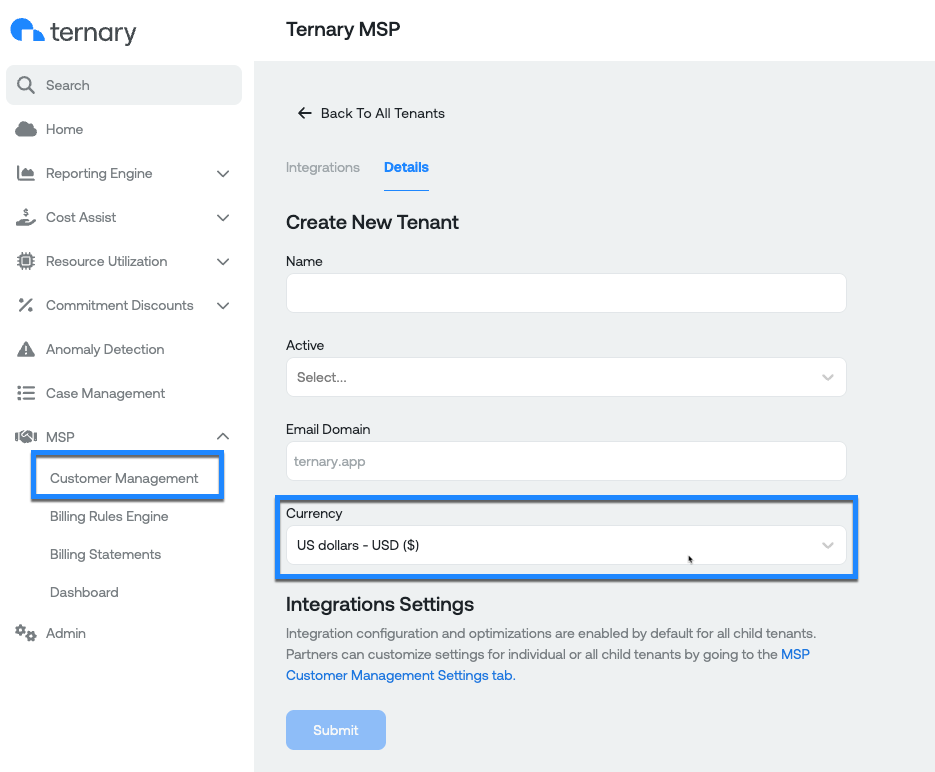Click the Integrations Settings heading
935x772 pixels.
point(380,604)
